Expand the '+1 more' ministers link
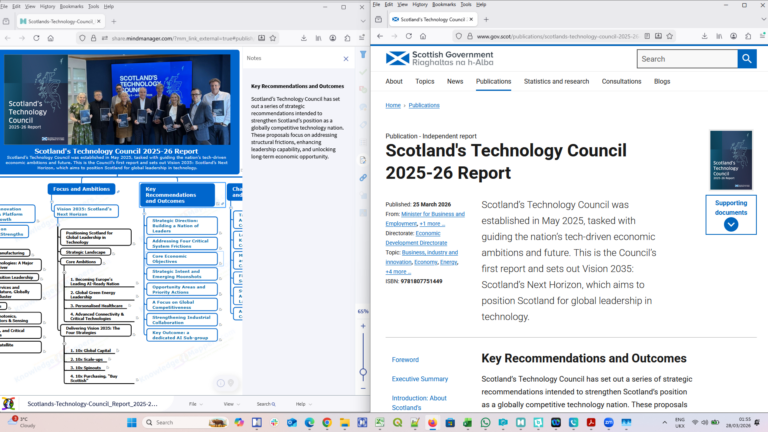768x432 pixels. 432,223
